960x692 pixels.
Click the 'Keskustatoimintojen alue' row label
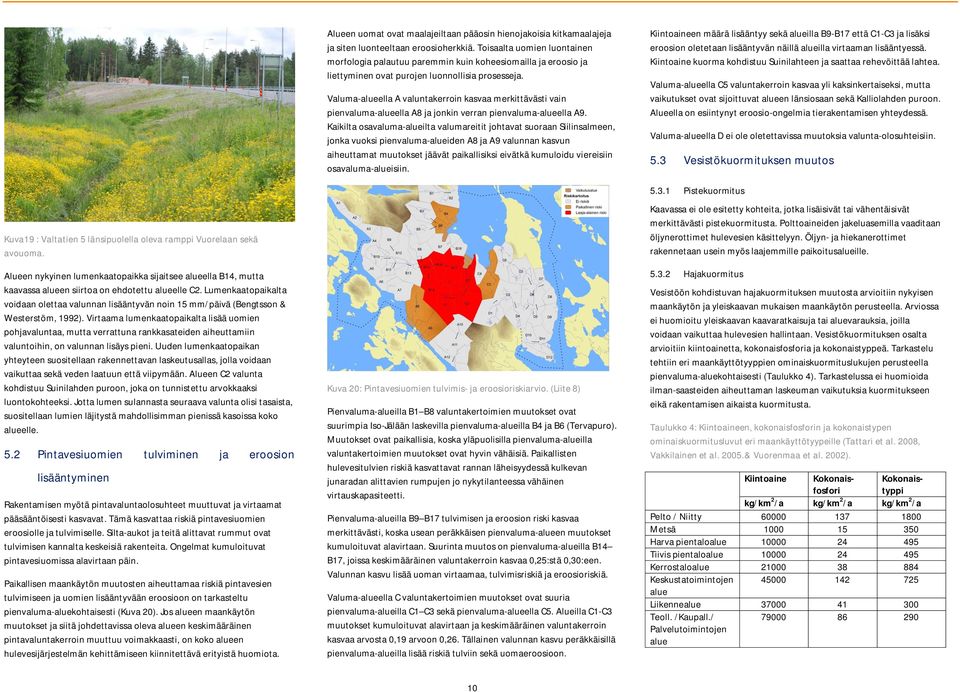tap(691, 585)
